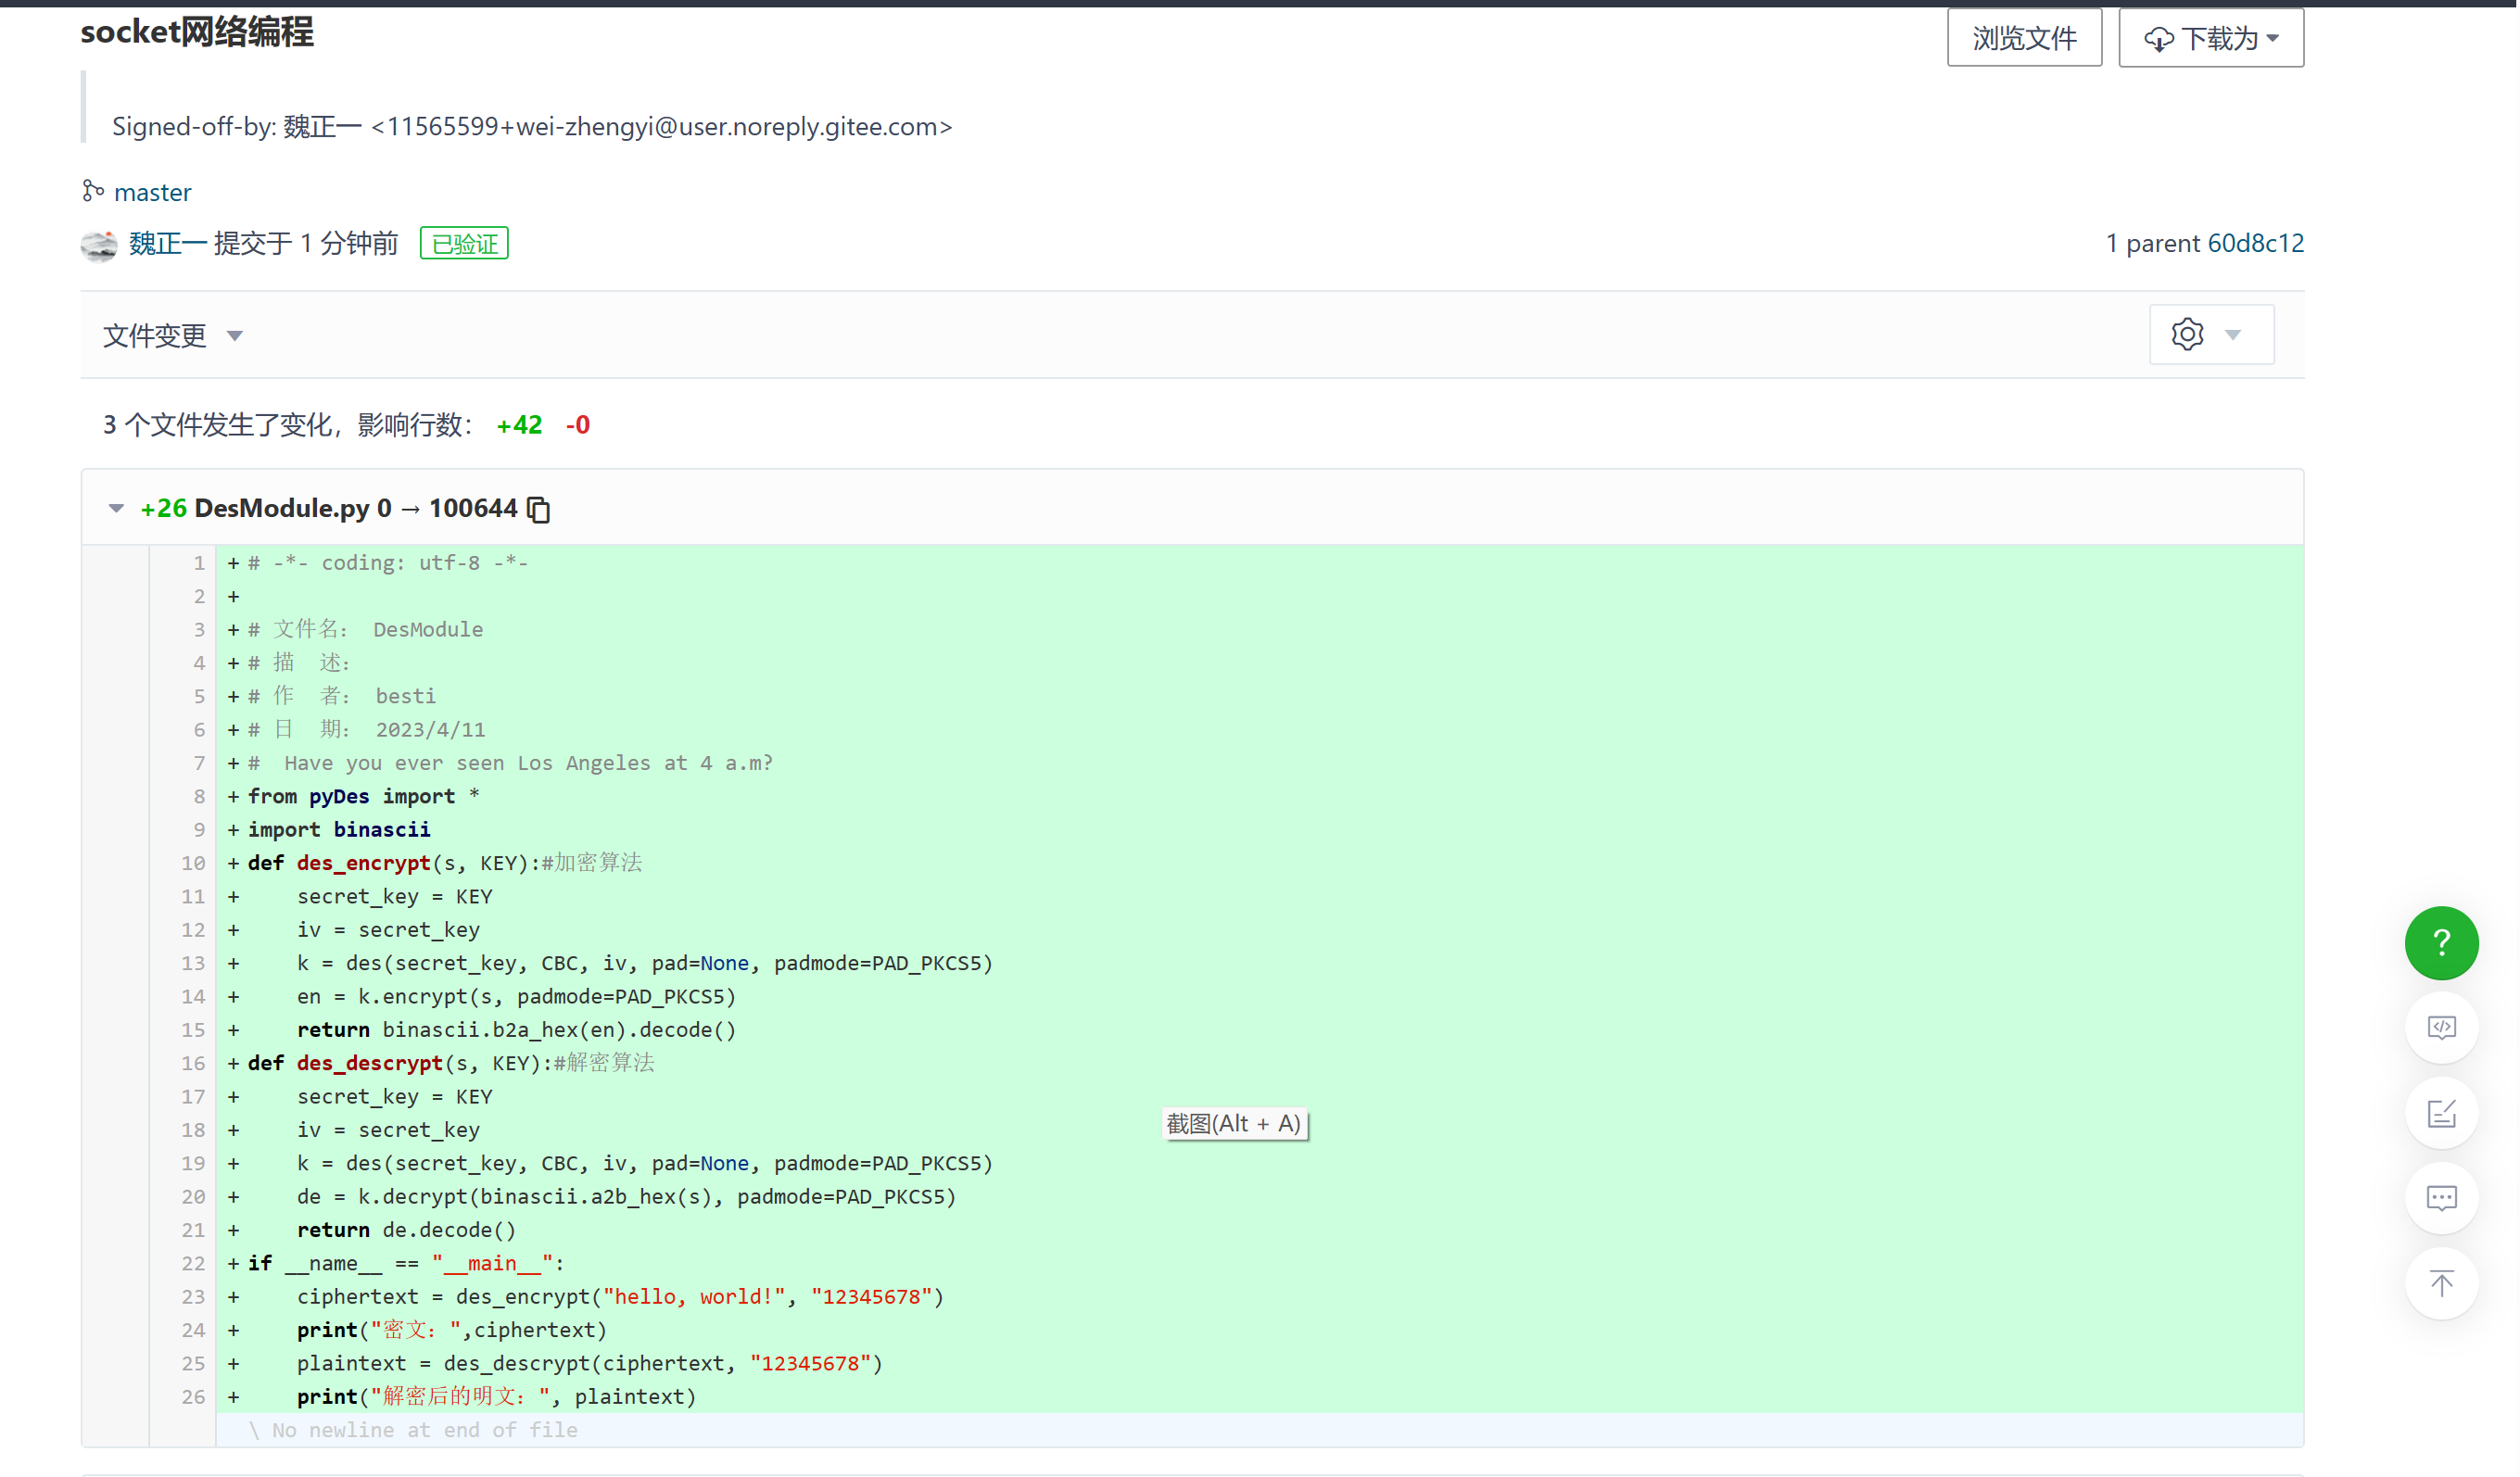Click line number 13 in the diff

pos(193,963)
